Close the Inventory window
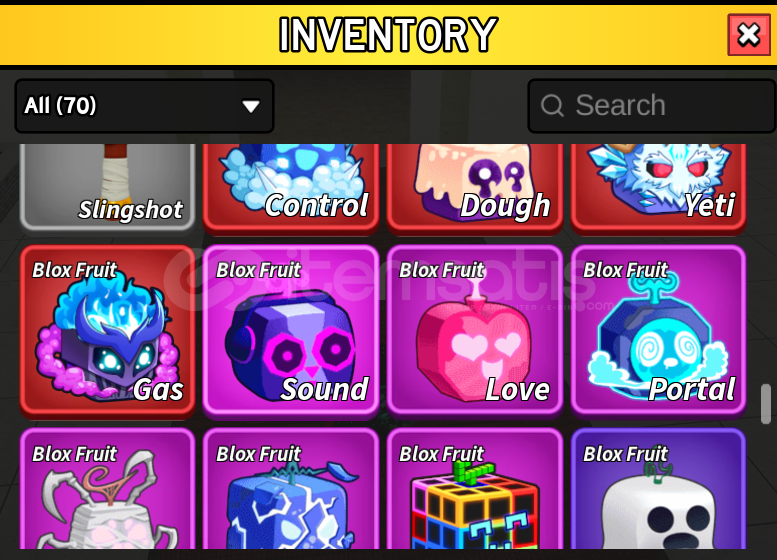This screenshot has height=560, width=777. [x=748, y=35]
